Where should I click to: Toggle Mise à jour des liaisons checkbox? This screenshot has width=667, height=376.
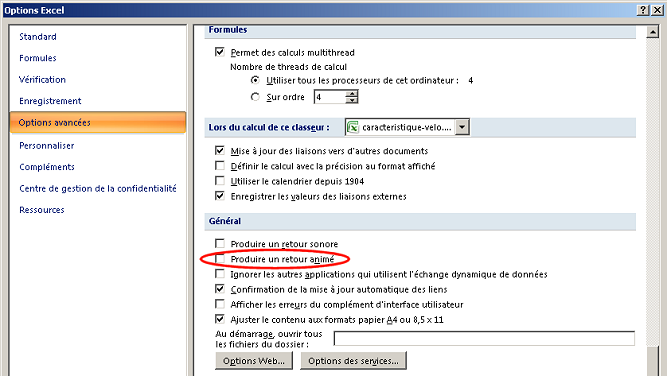220,151
